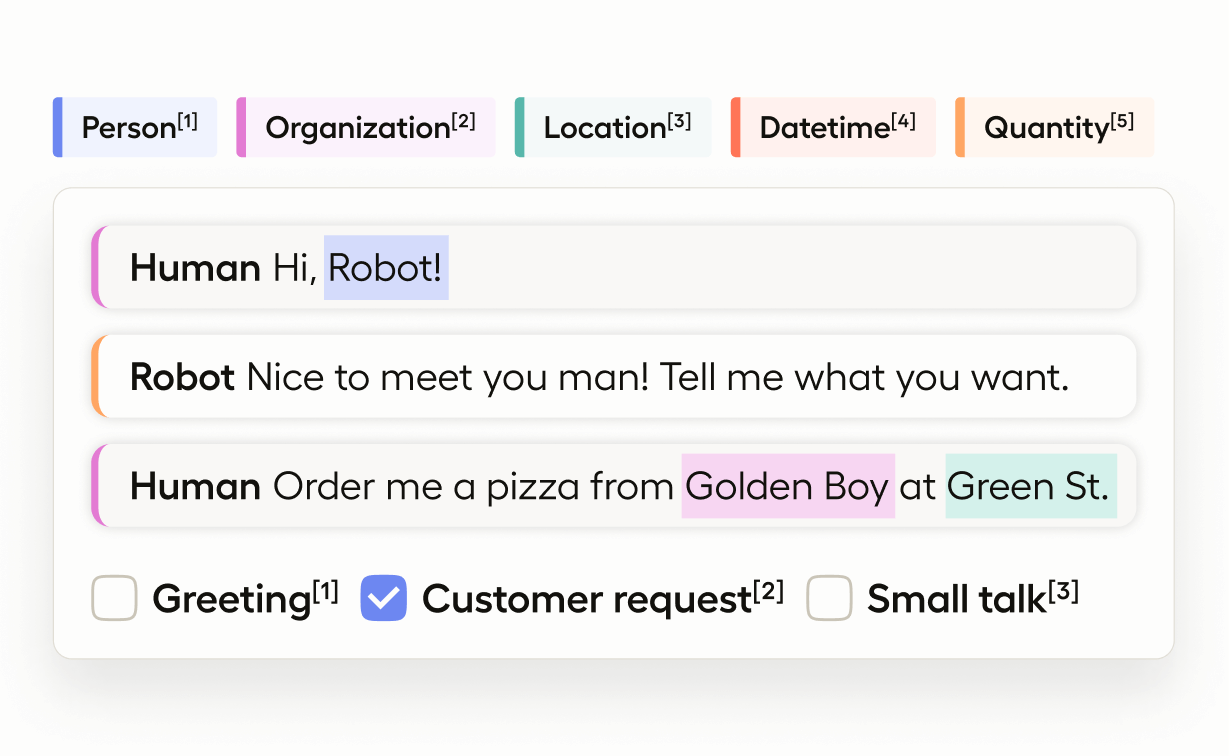Select the Robot speaker name in the dialogue
This screenshot has height=756, width=1229.
click(x=182, y=377)
